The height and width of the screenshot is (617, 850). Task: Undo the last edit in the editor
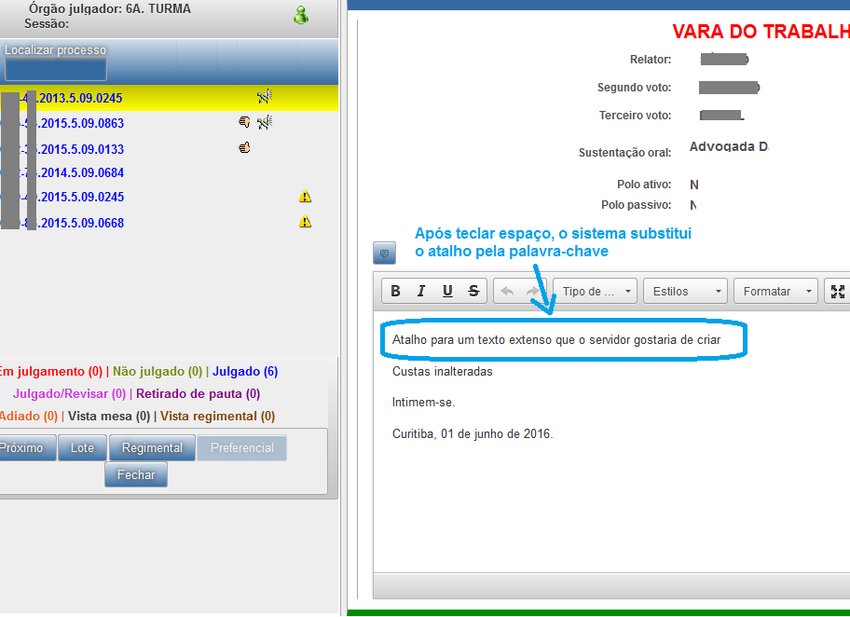[507, 291]
